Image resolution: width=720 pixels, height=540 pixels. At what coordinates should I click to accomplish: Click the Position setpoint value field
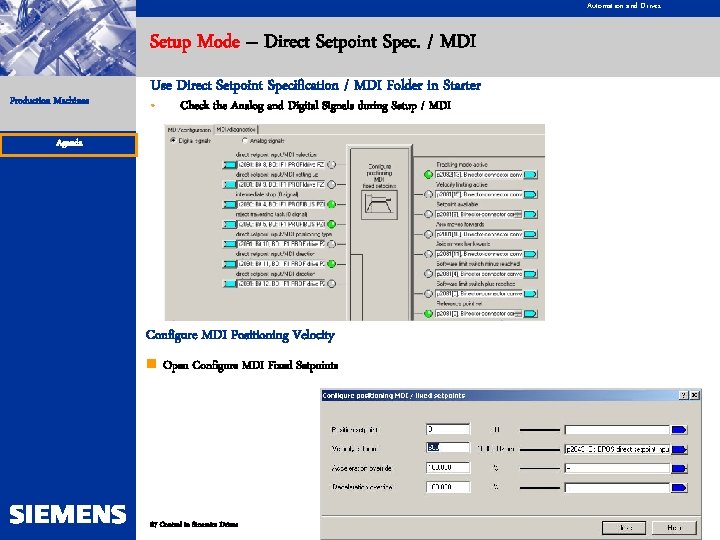tap(448, 429)
